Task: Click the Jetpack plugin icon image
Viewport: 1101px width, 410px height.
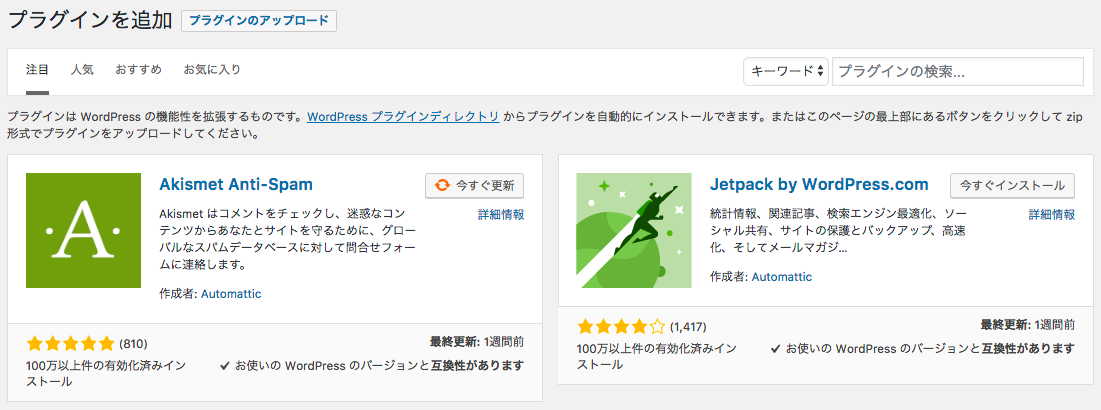Action: click(x=633, y=230)
